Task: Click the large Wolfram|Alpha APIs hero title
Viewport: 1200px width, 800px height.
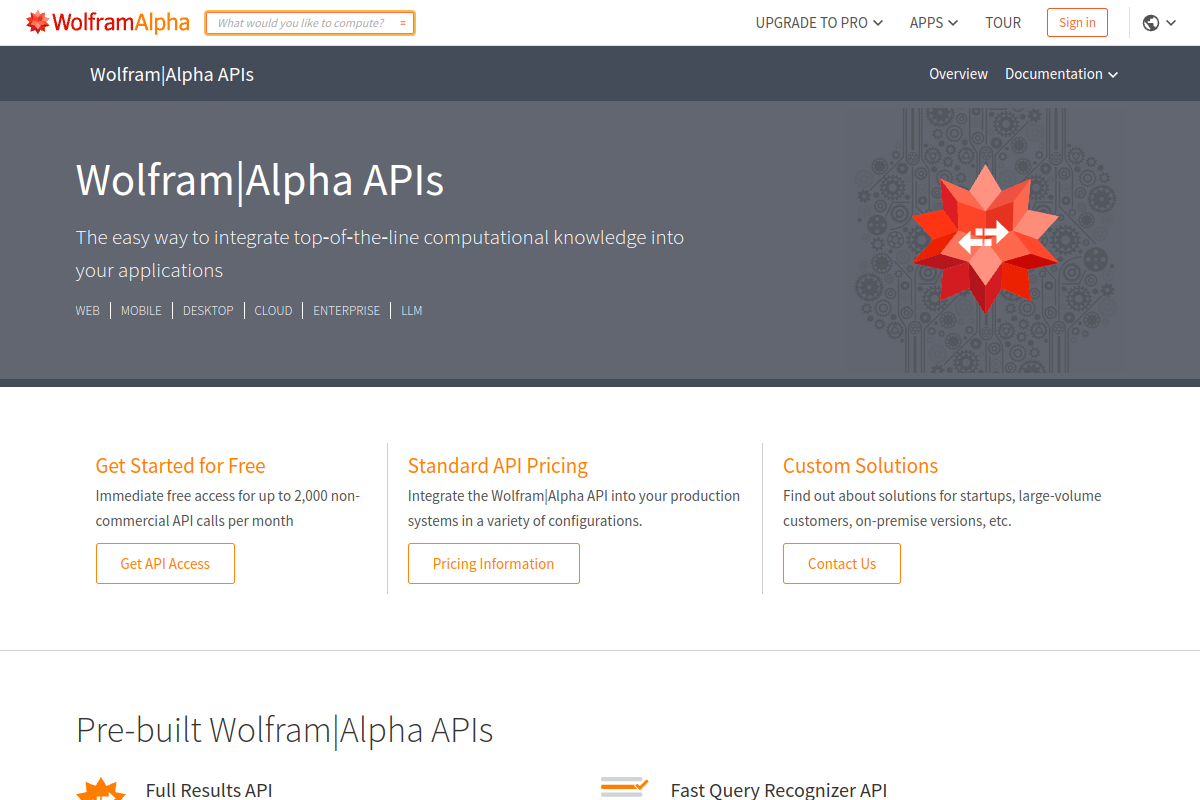Action: point(260,181)
